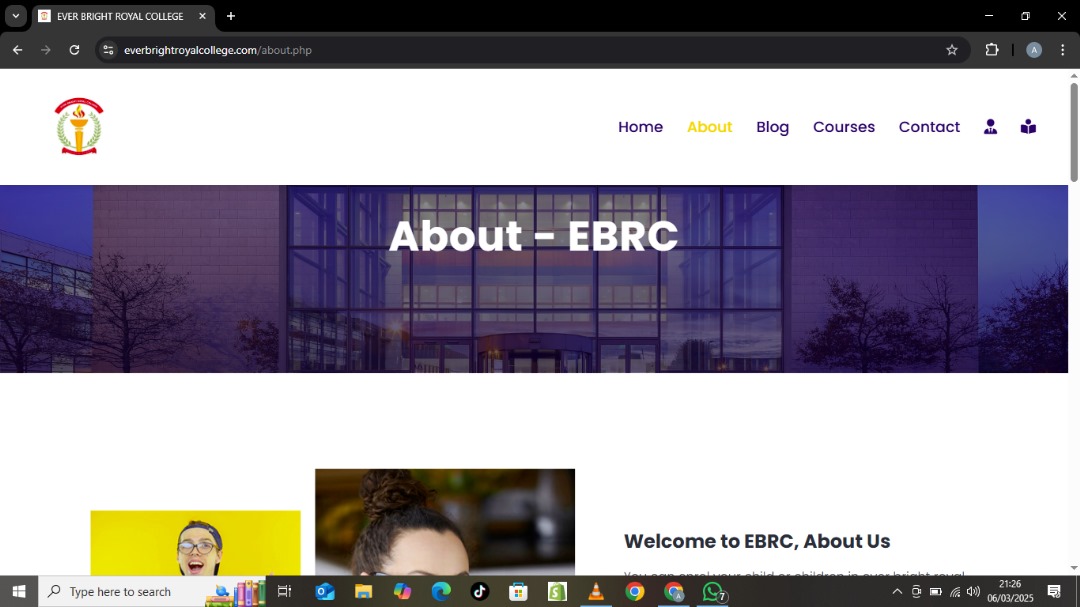Screen dimensions: 1080x607
Task: Close the EVER BRIGHT ROYAL COLLEGE tab
Action: [202, 16]
